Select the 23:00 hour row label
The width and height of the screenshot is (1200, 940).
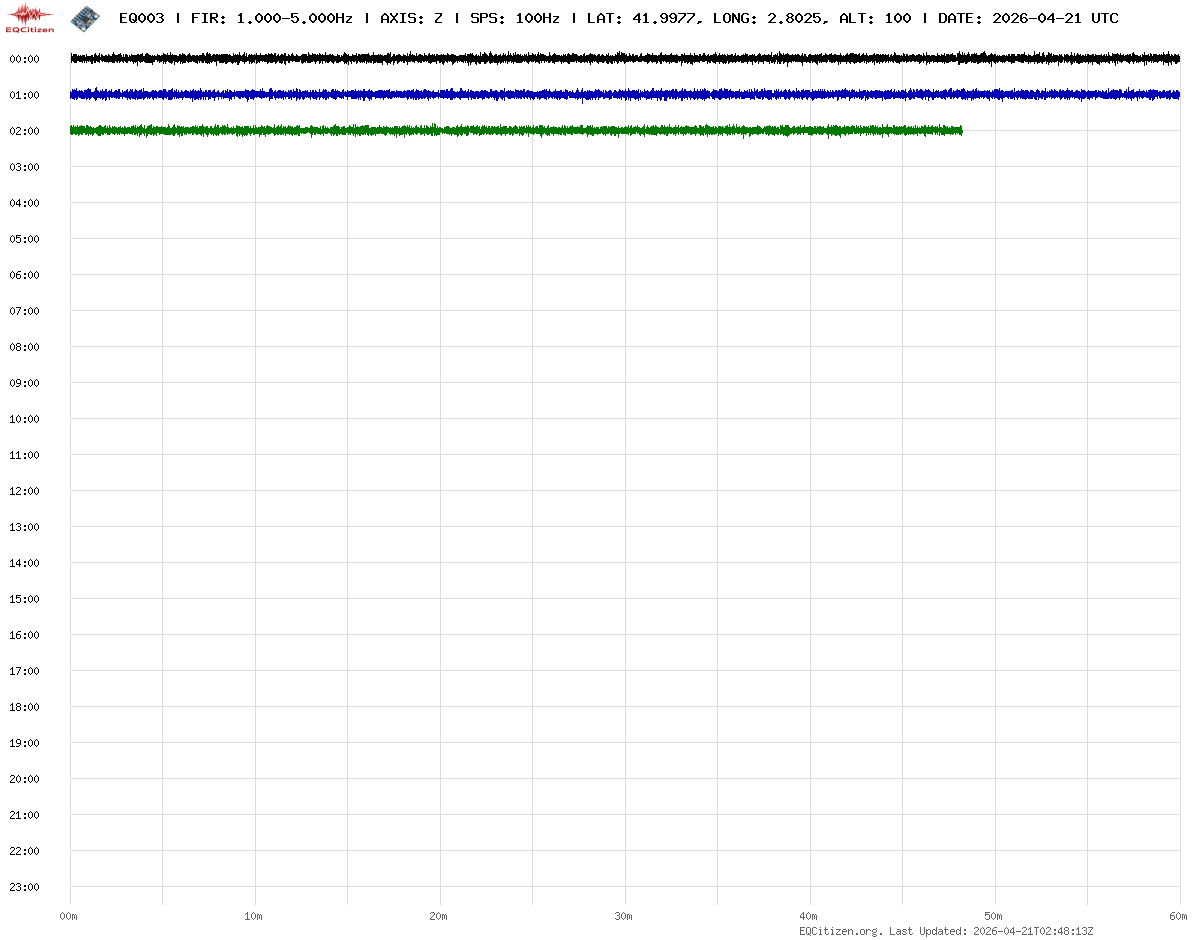24,887
